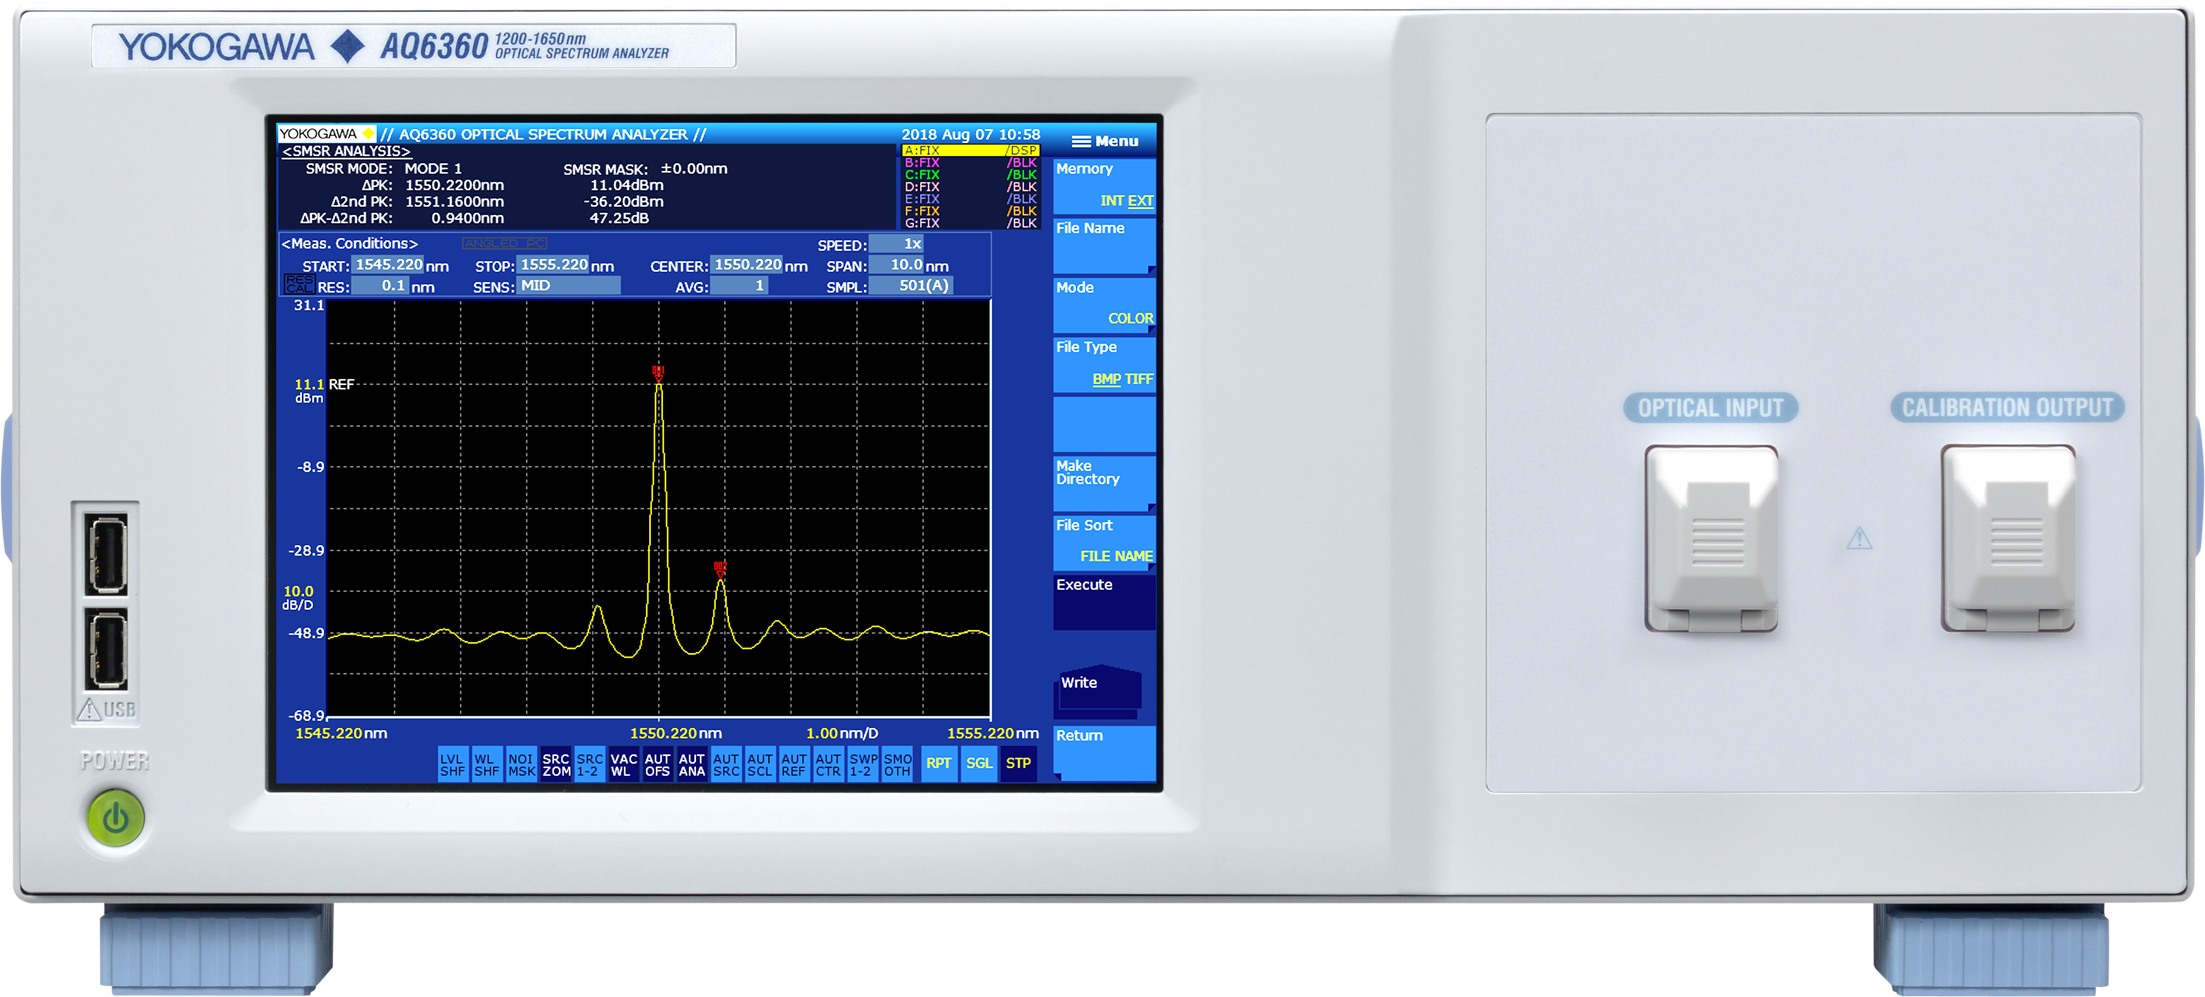Click the NOI MSK toolbar button
The image size is (2205, 997).
pyautogui.click(x=521, y=765)
